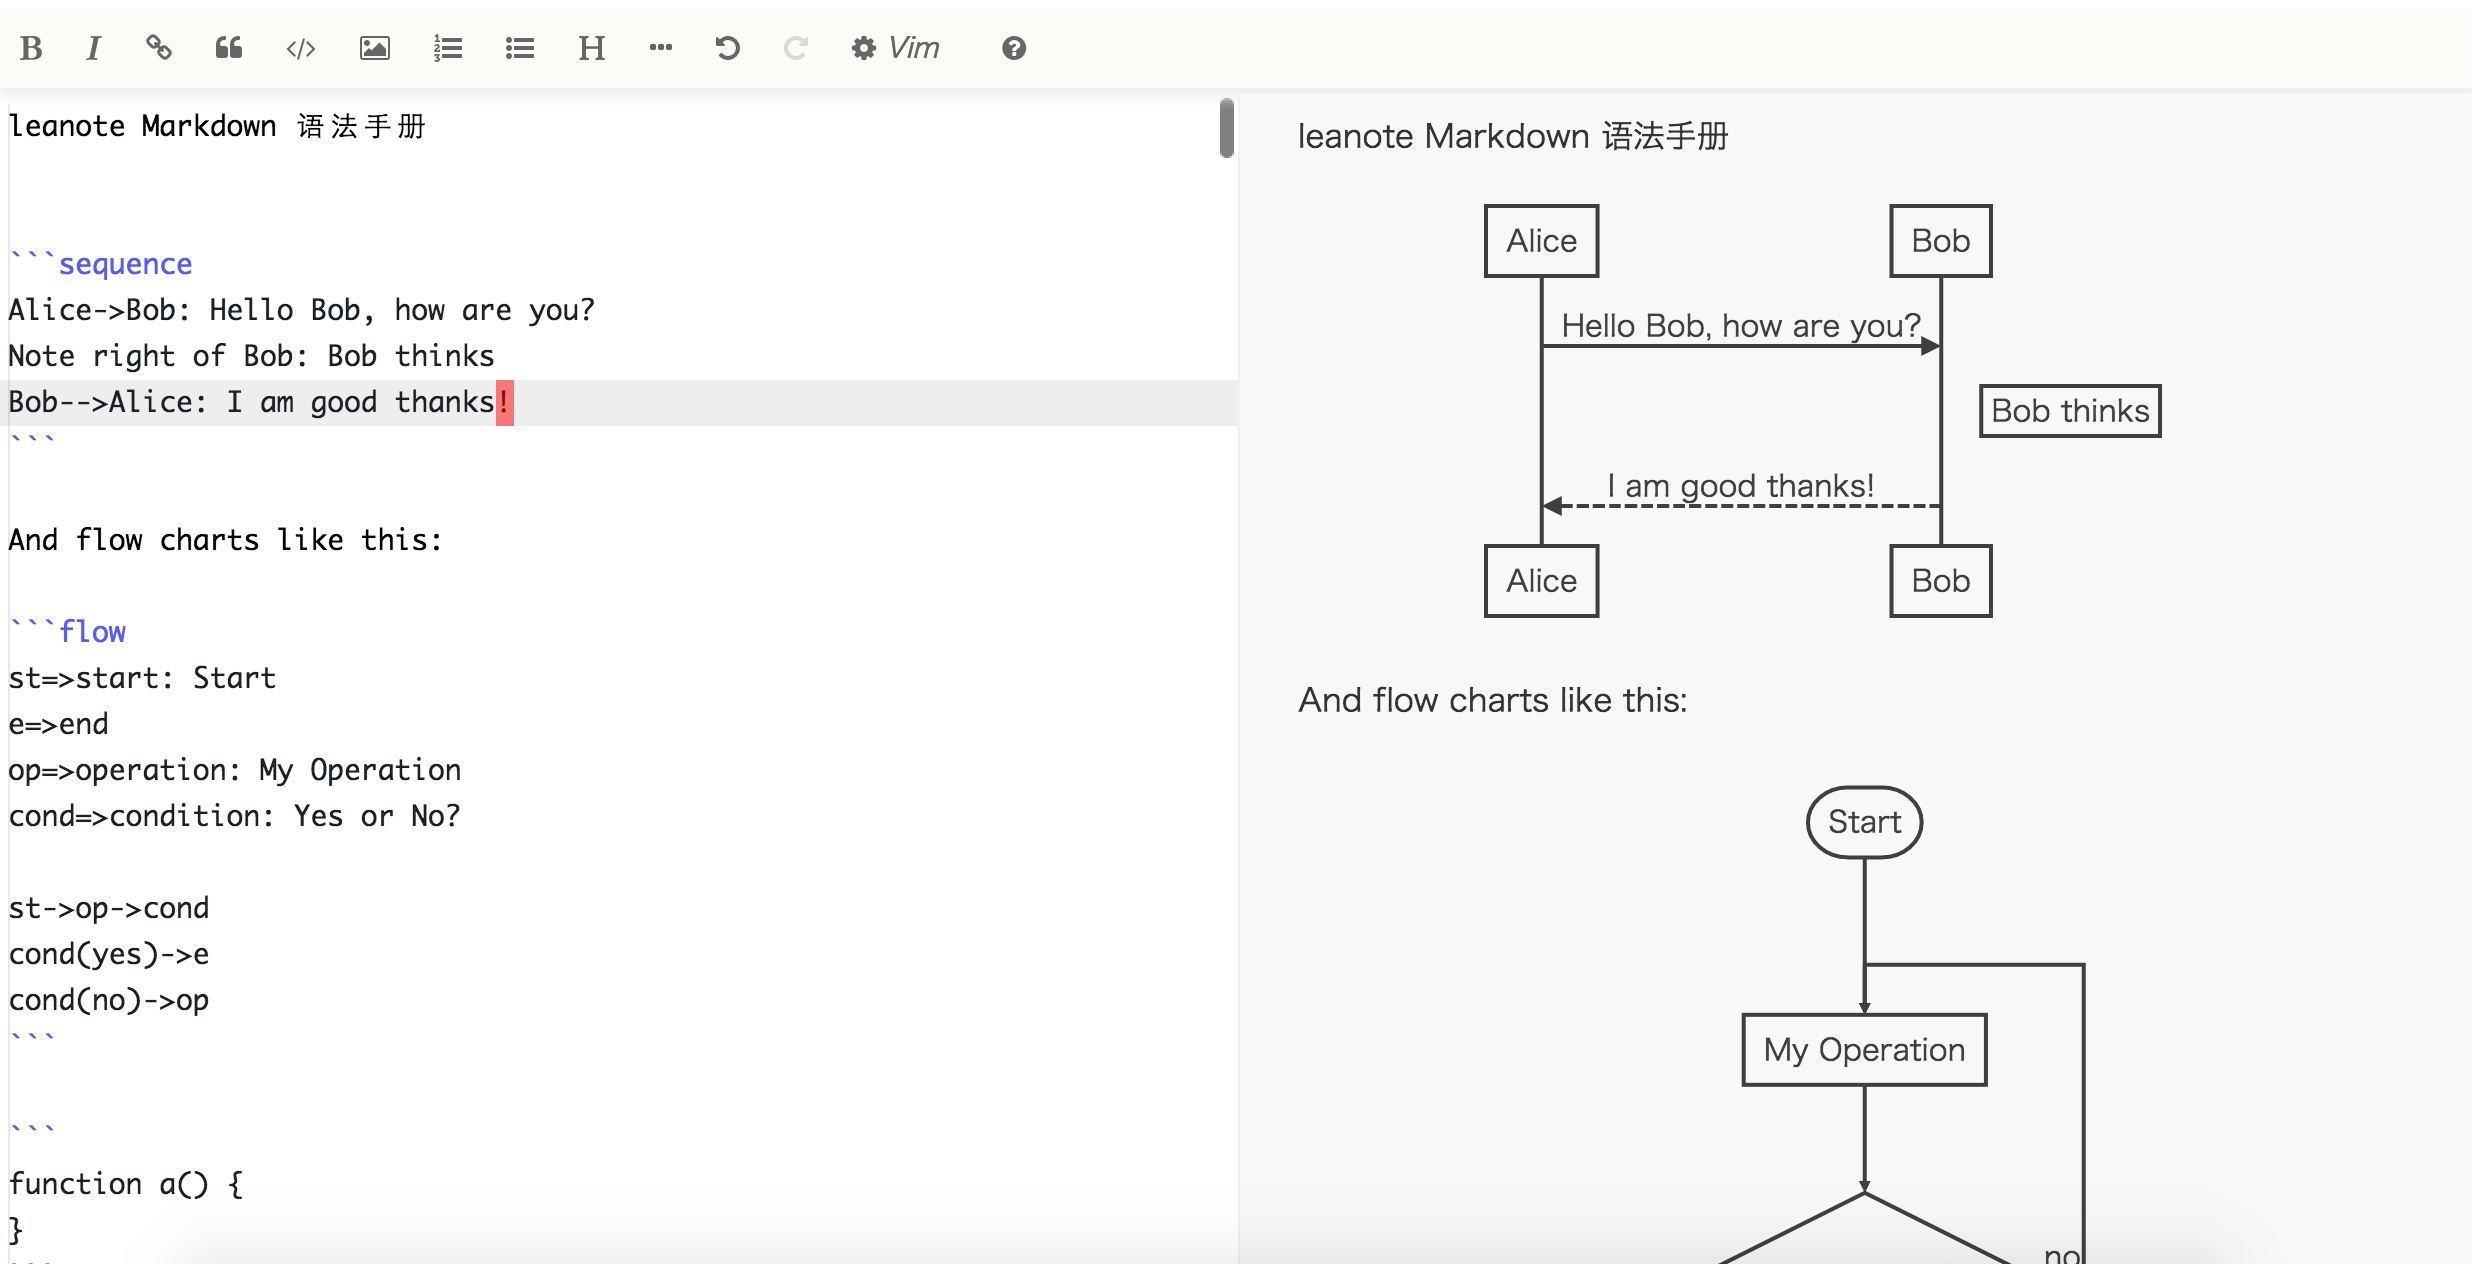Undo the last edit
Screen dimensions: 2472x1264
[x=727, y=48]
